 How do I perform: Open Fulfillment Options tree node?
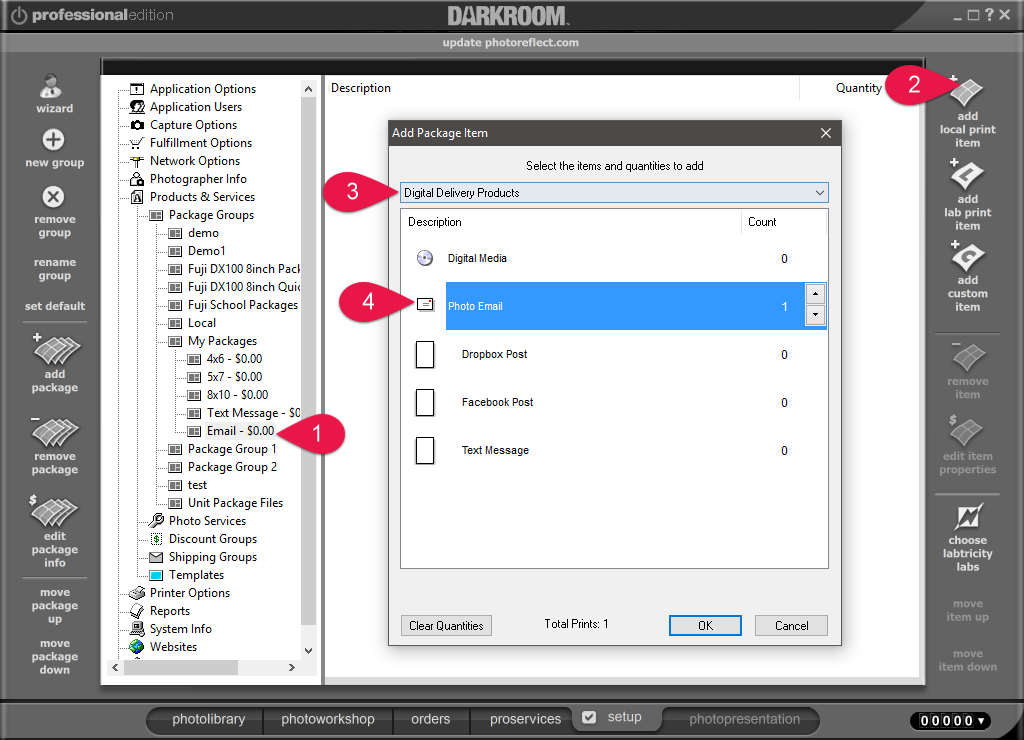click(x=200, y=142)
